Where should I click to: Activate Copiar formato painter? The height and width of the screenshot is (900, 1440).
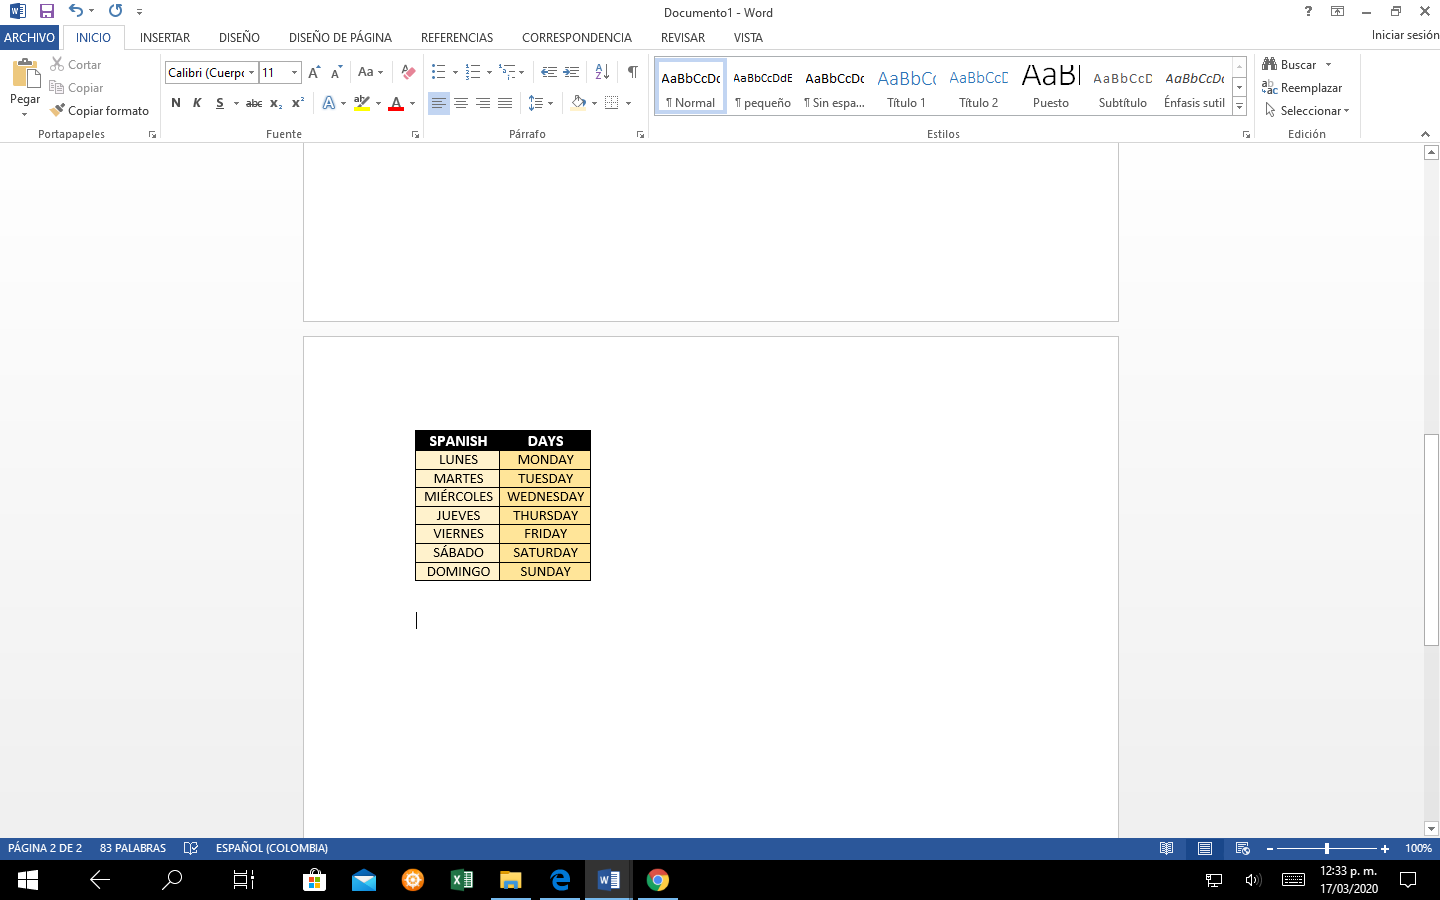click(x=99, y=111)
